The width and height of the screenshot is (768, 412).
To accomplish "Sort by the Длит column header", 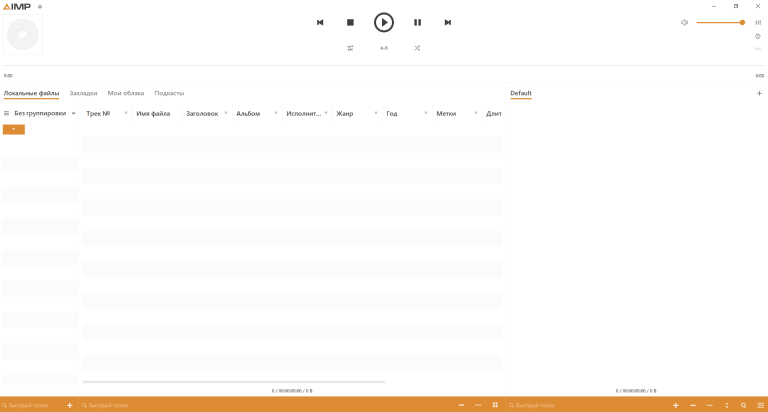I will [494, 114].
